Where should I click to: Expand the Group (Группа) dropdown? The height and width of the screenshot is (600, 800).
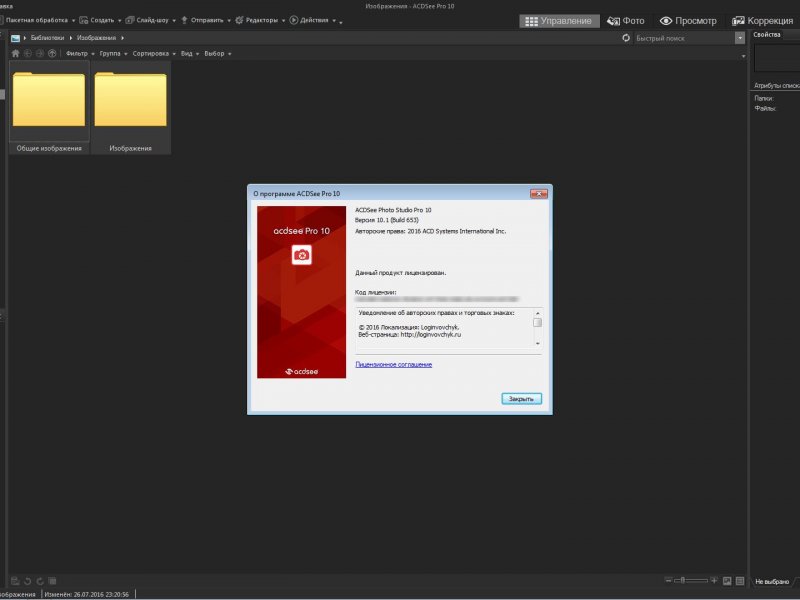pos(126,54)
